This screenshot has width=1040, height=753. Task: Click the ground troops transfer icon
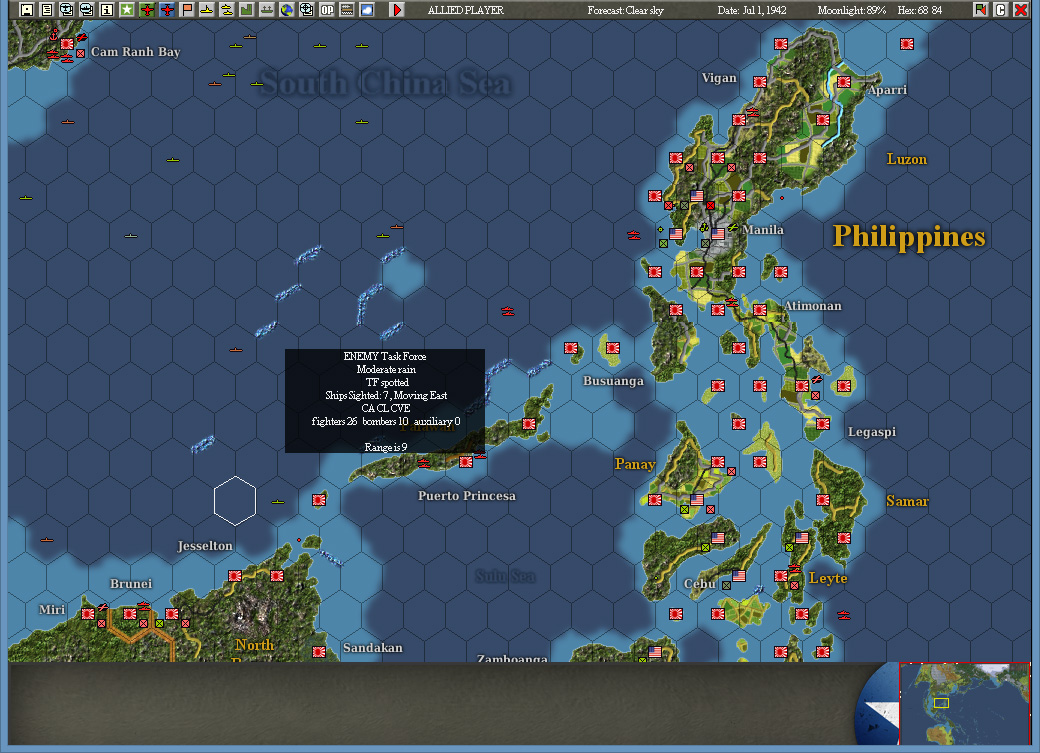(x=268, y=9)
